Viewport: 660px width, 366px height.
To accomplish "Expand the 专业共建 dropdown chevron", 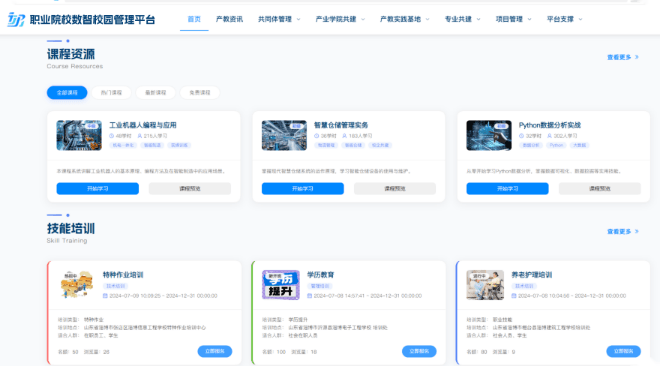I will (x=478, y=19).
